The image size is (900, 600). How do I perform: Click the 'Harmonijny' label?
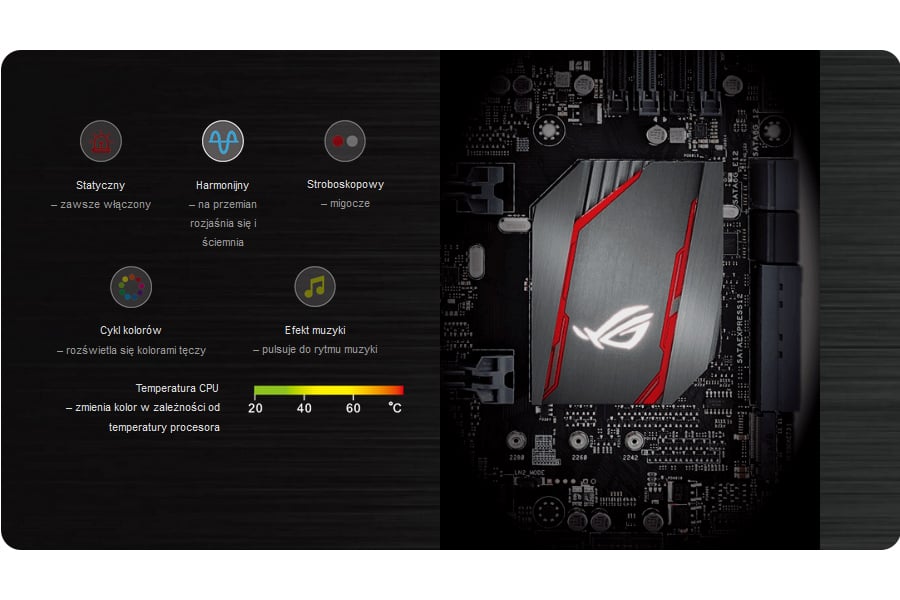pos(222,185)
